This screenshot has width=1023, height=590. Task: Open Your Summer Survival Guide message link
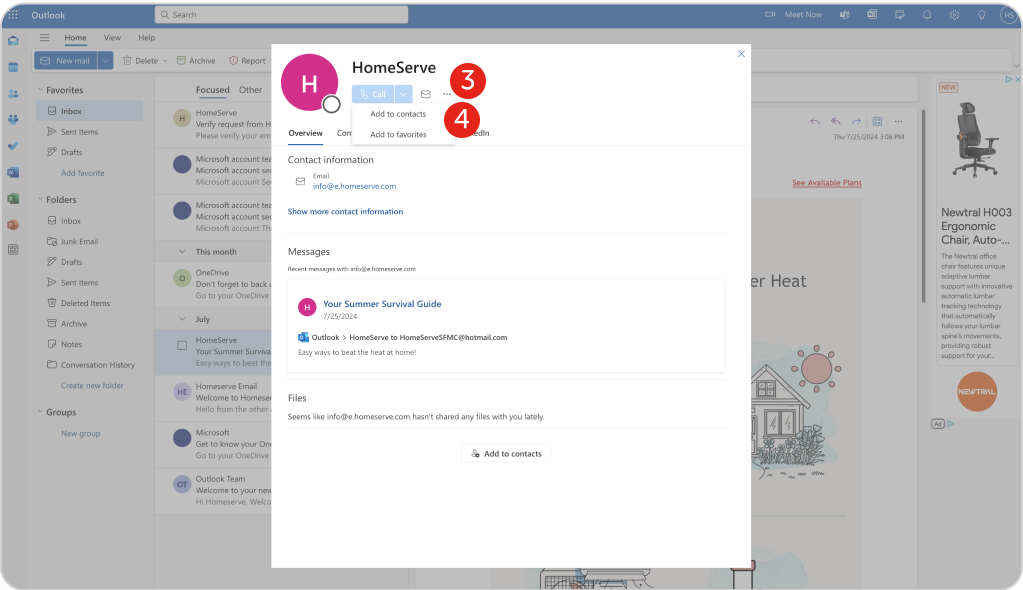[x=382, y=304]
